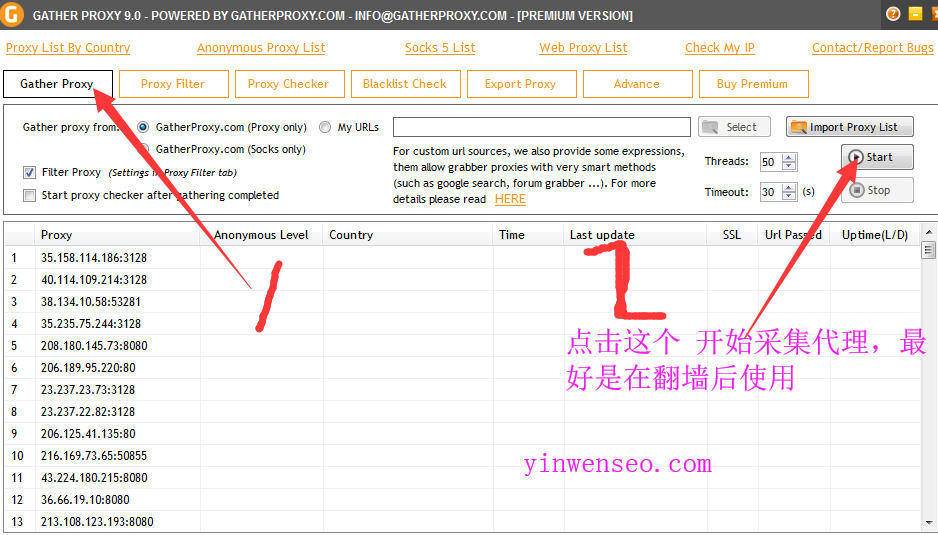Select proxy row 35.158.114.186:3128
938x535 pixels.
pos(463,258)
